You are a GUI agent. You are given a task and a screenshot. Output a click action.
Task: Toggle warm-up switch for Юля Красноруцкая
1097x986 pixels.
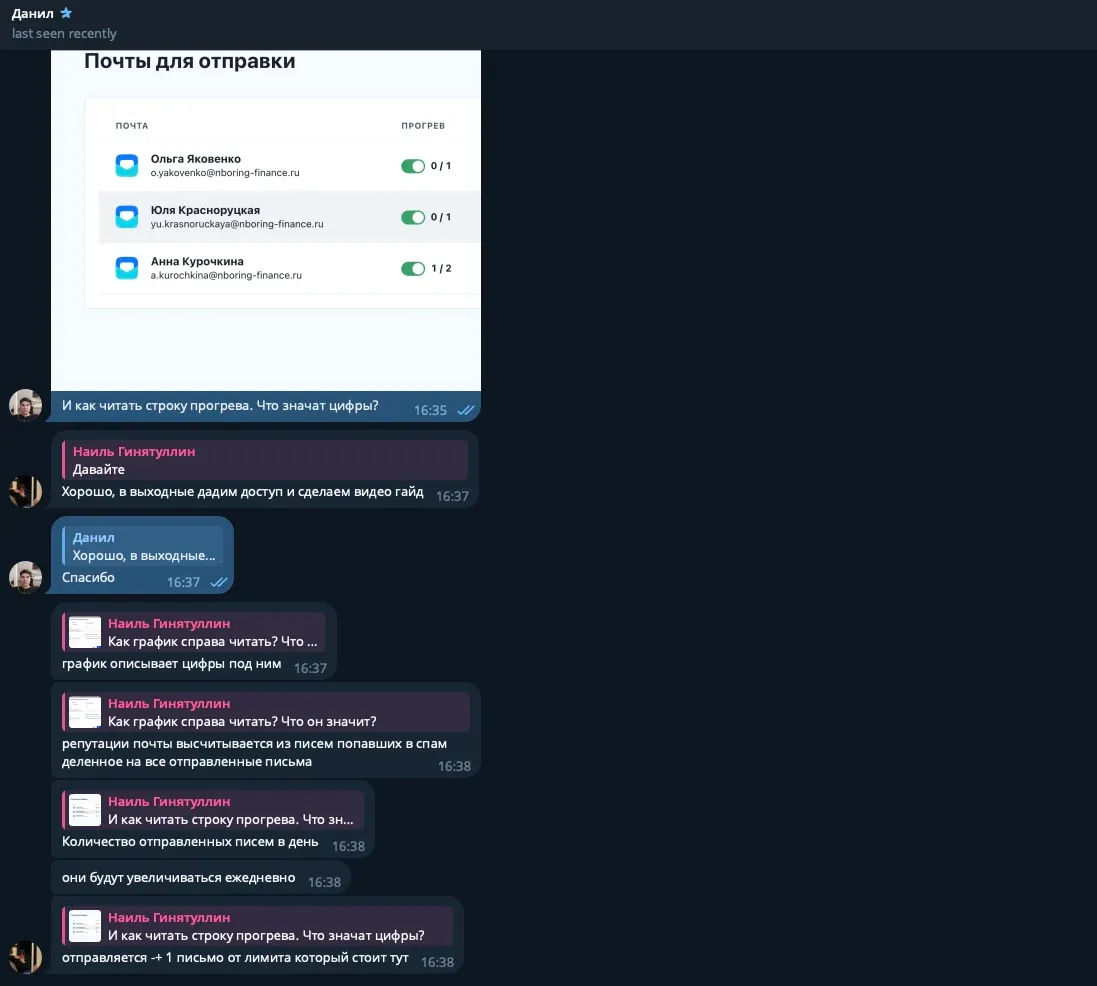point(413,217)
